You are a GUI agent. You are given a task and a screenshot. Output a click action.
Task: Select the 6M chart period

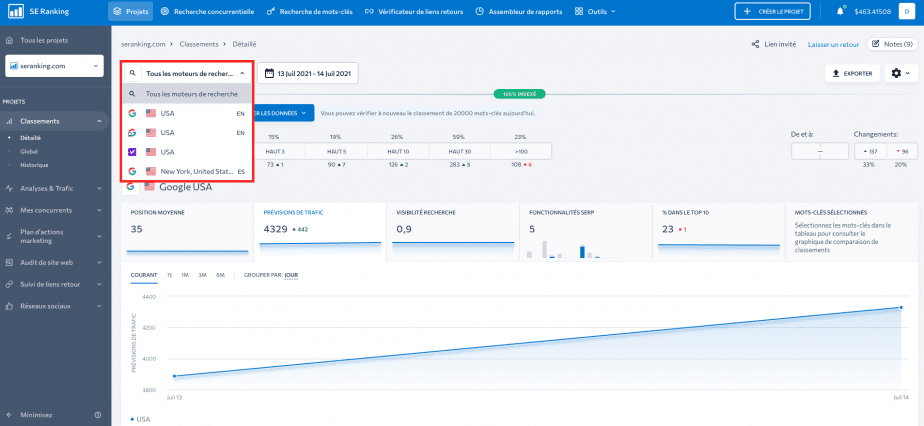[220, 275]
